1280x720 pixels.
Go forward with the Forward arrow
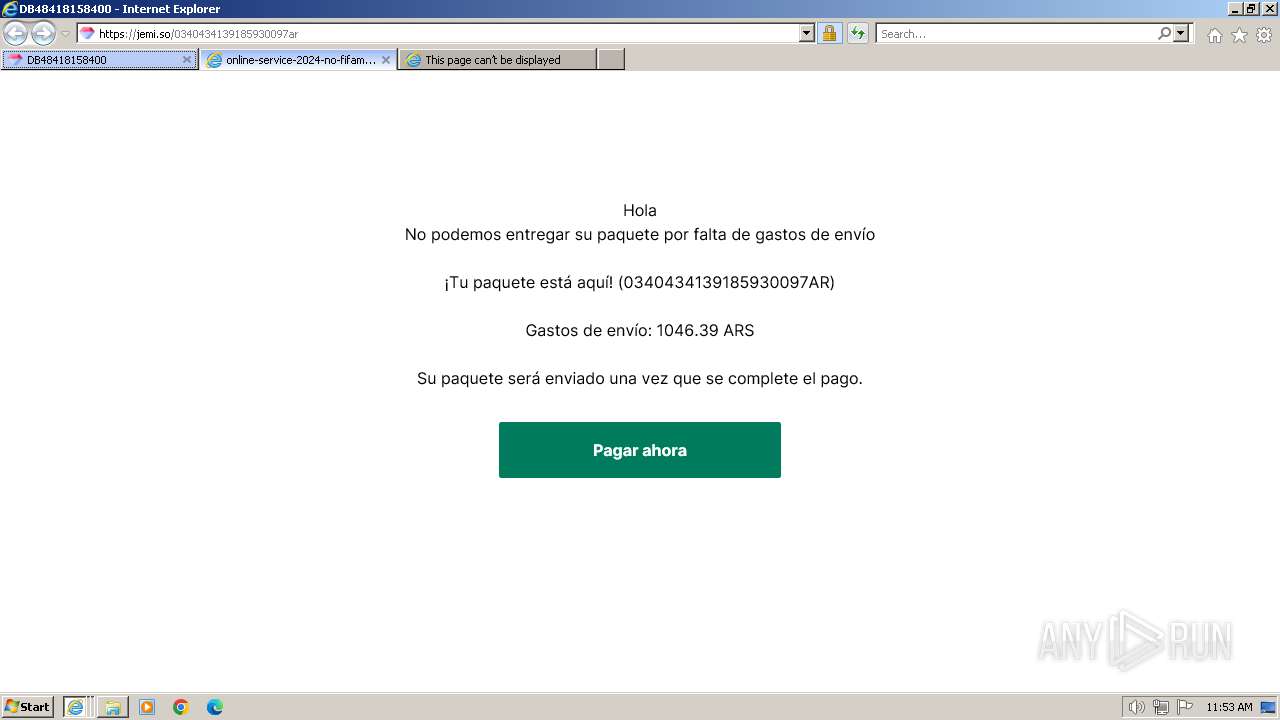pos(43,34)
